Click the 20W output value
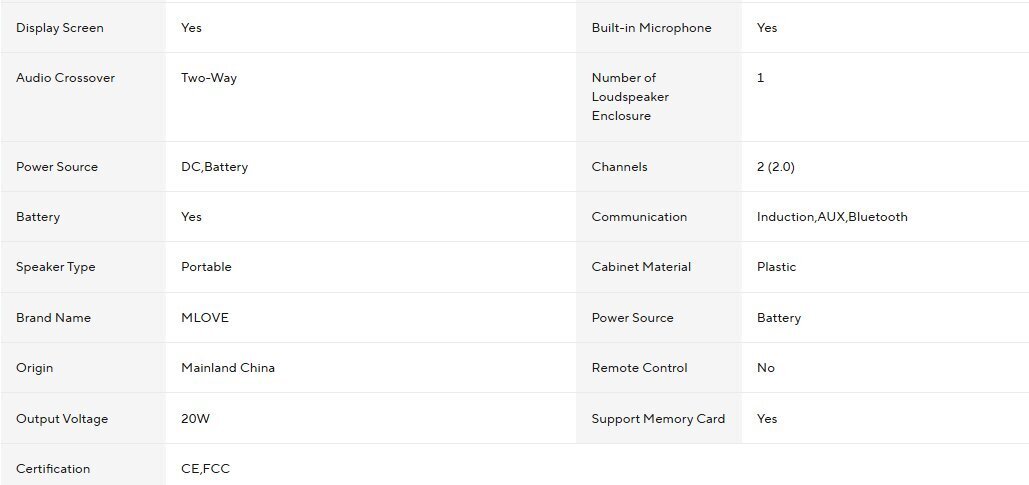Viewport: 1029px width, 485px height. click(196, 419)
